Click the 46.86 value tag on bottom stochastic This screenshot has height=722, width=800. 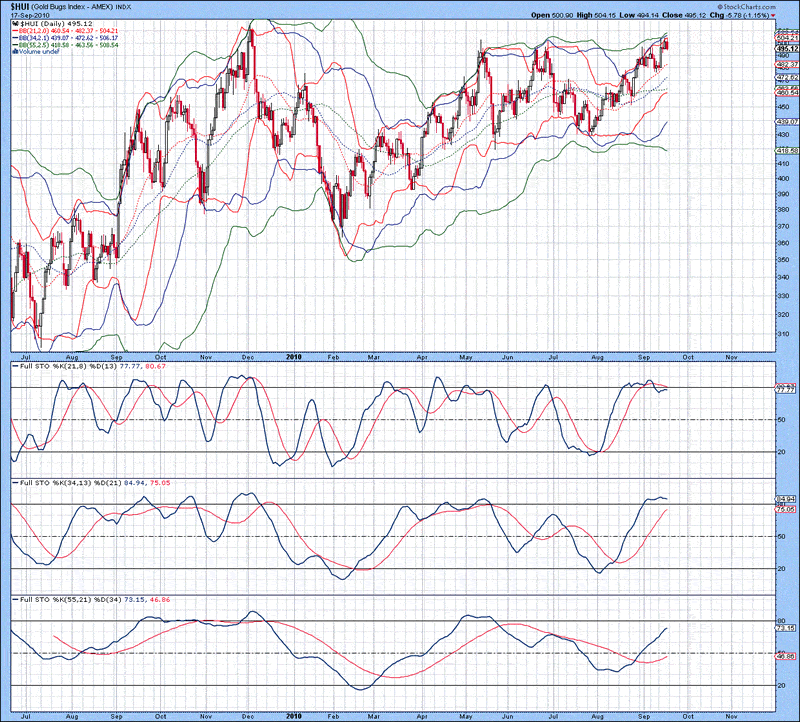click(785, 657)
